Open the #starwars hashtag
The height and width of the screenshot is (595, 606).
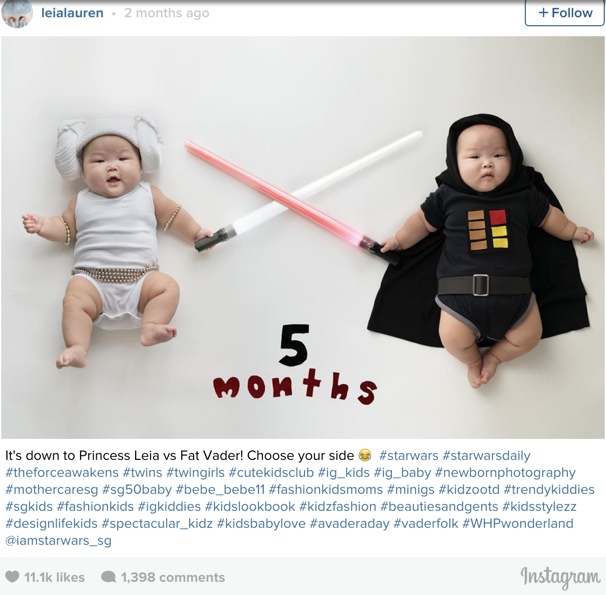coord(409,456)
